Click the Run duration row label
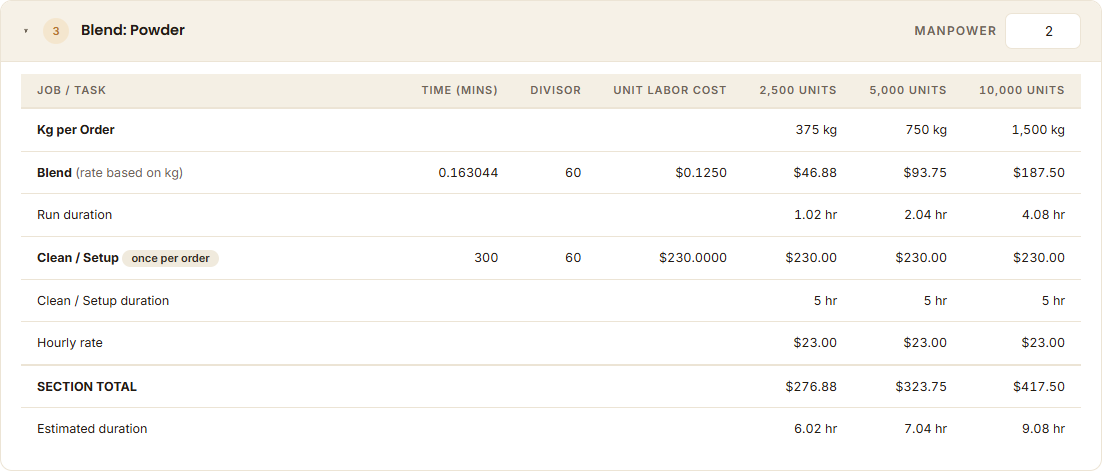The height and width of the screenshot is (471, 1102). coord(74,215)
